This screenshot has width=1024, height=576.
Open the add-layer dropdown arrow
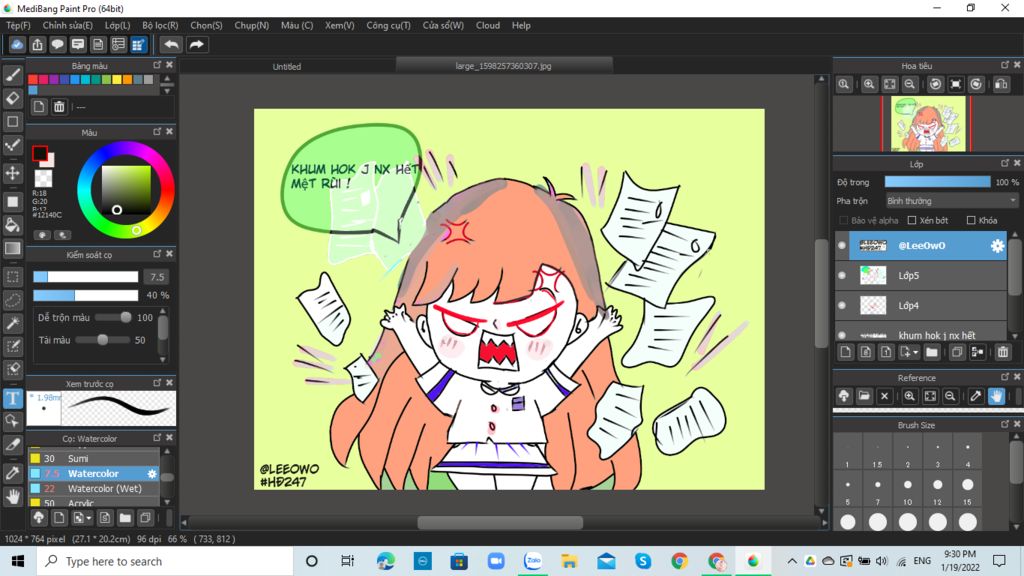point(916,353)
